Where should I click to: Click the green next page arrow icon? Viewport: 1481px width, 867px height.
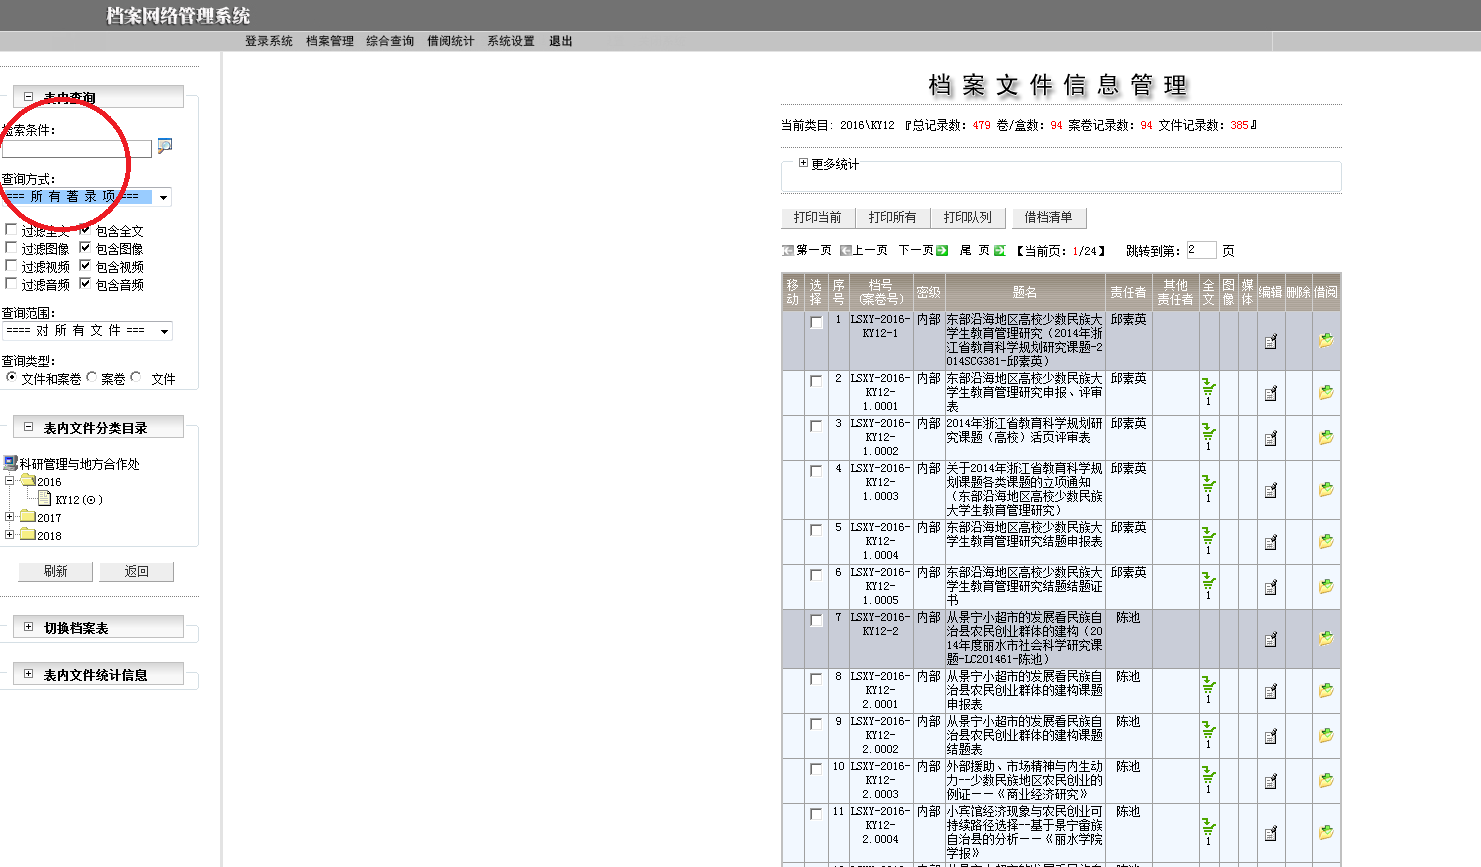pyautogui.click(x=942, y=251)
